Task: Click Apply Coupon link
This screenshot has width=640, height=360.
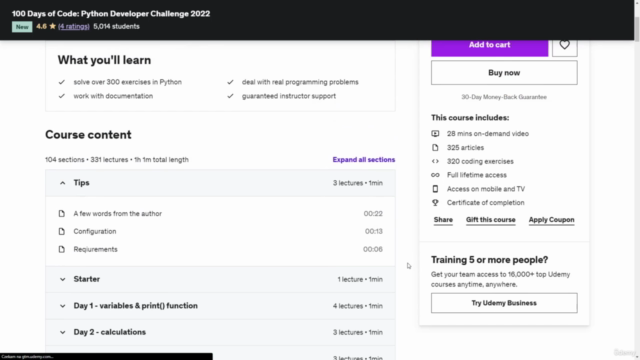Action: pyautogui.click(x=551, y=220)
